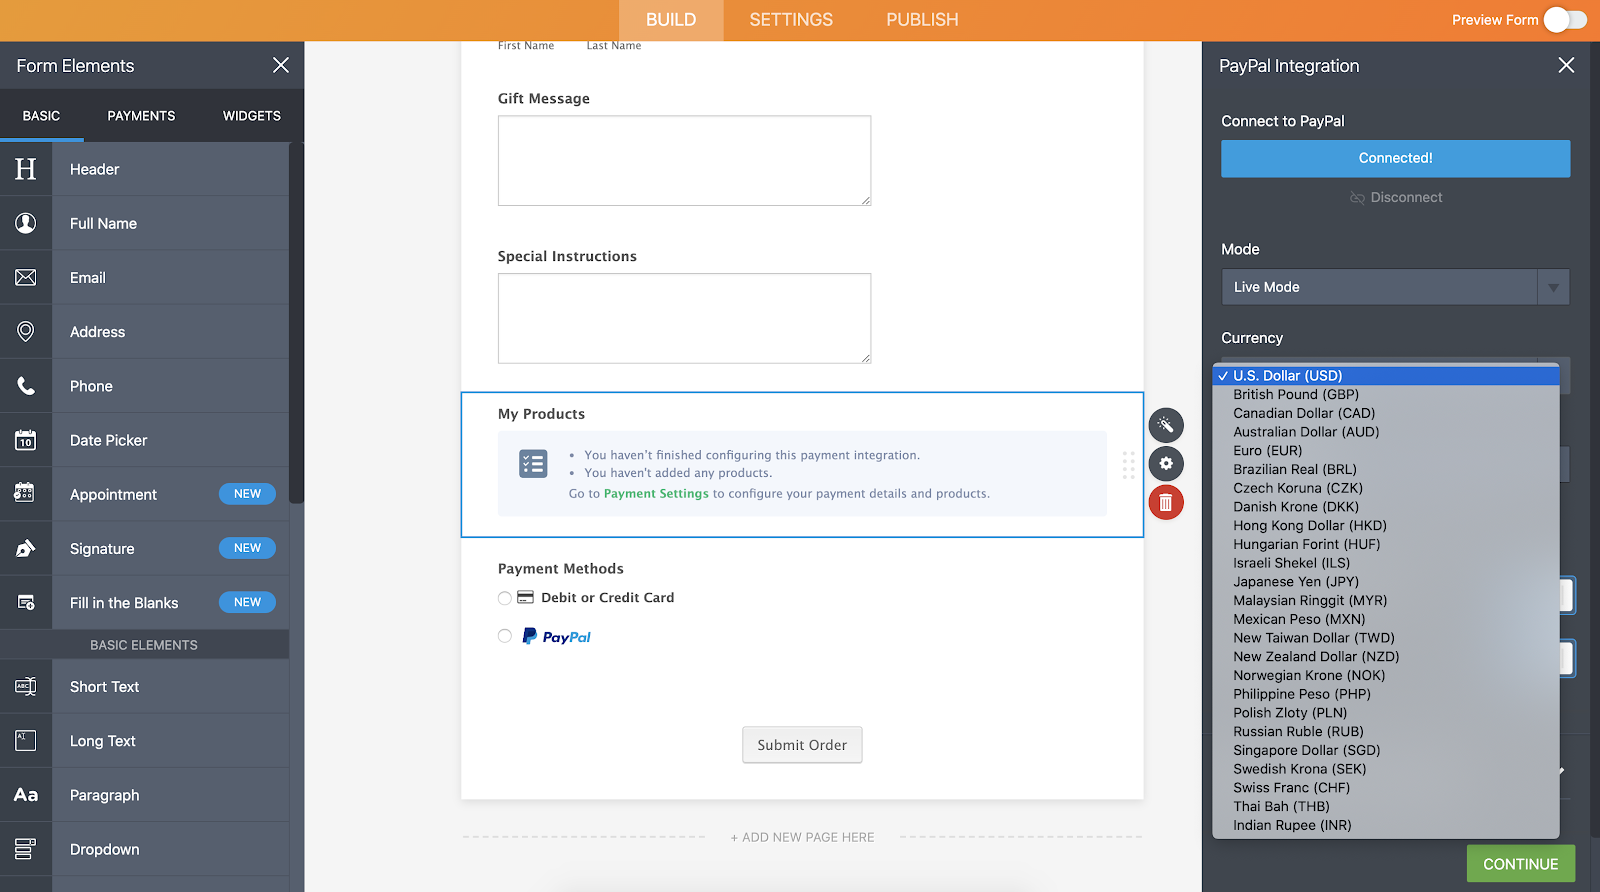Choose Brazilian Real (BRL) currency option
This screenshot has height=892, width=1600.
[x=1386, y=469]
